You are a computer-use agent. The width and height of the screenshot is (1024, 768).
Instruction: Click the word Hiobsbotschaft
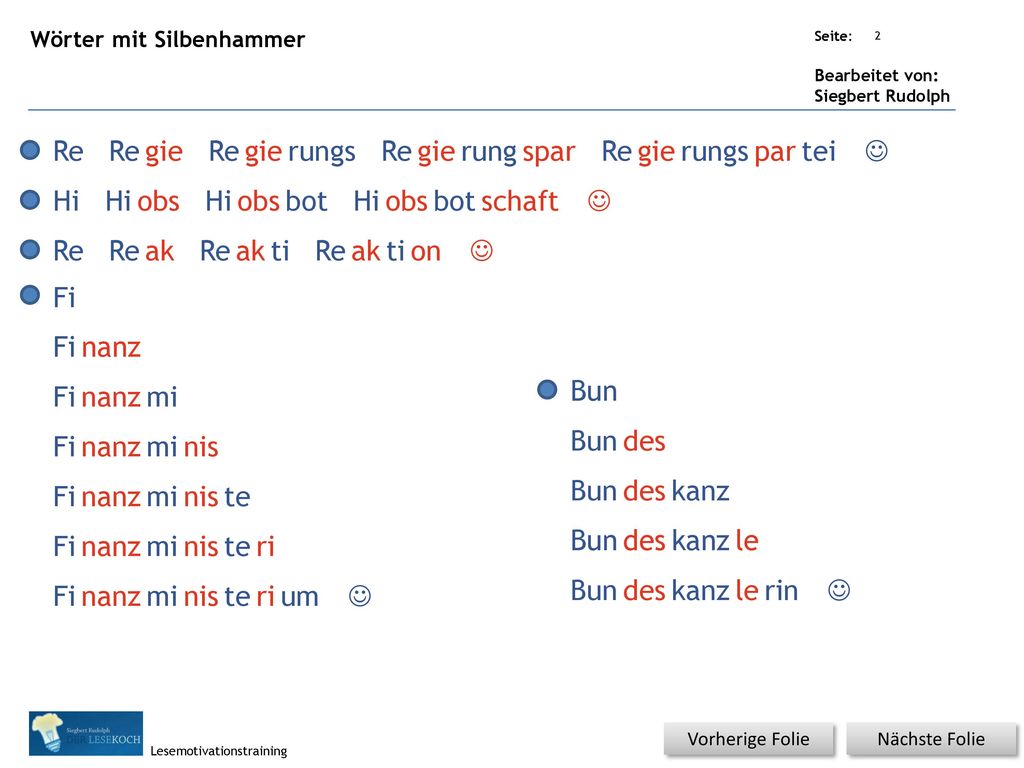click(x=456, y=201)
